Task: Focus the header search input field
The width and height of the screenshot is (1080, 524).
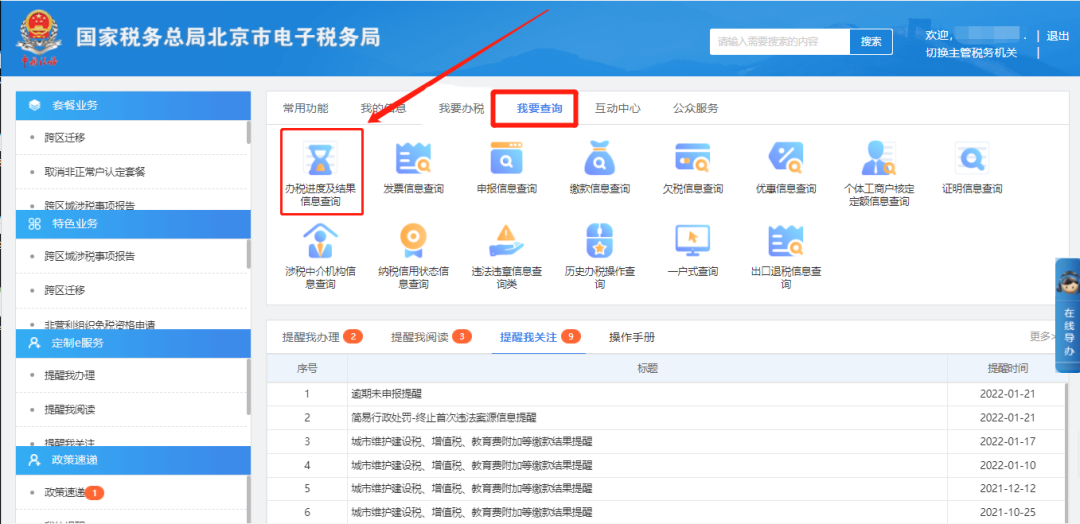Action: tap(780, 41)
